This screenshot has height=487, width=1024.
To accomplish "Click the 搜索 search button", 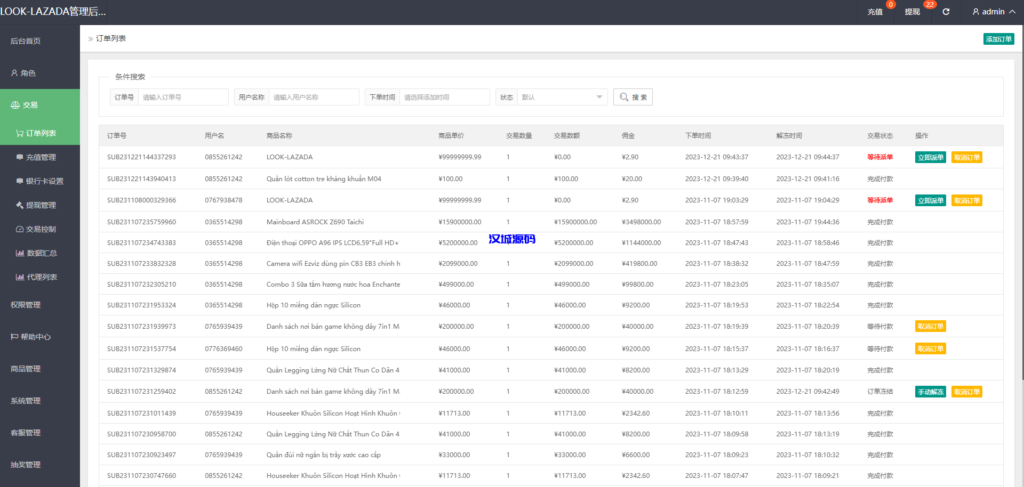I will (x=633, y=97).
